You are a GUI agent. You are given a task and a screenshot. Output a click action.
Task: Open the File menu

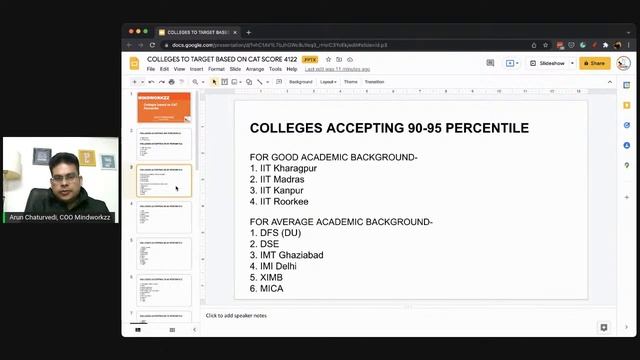click(151, 69)
